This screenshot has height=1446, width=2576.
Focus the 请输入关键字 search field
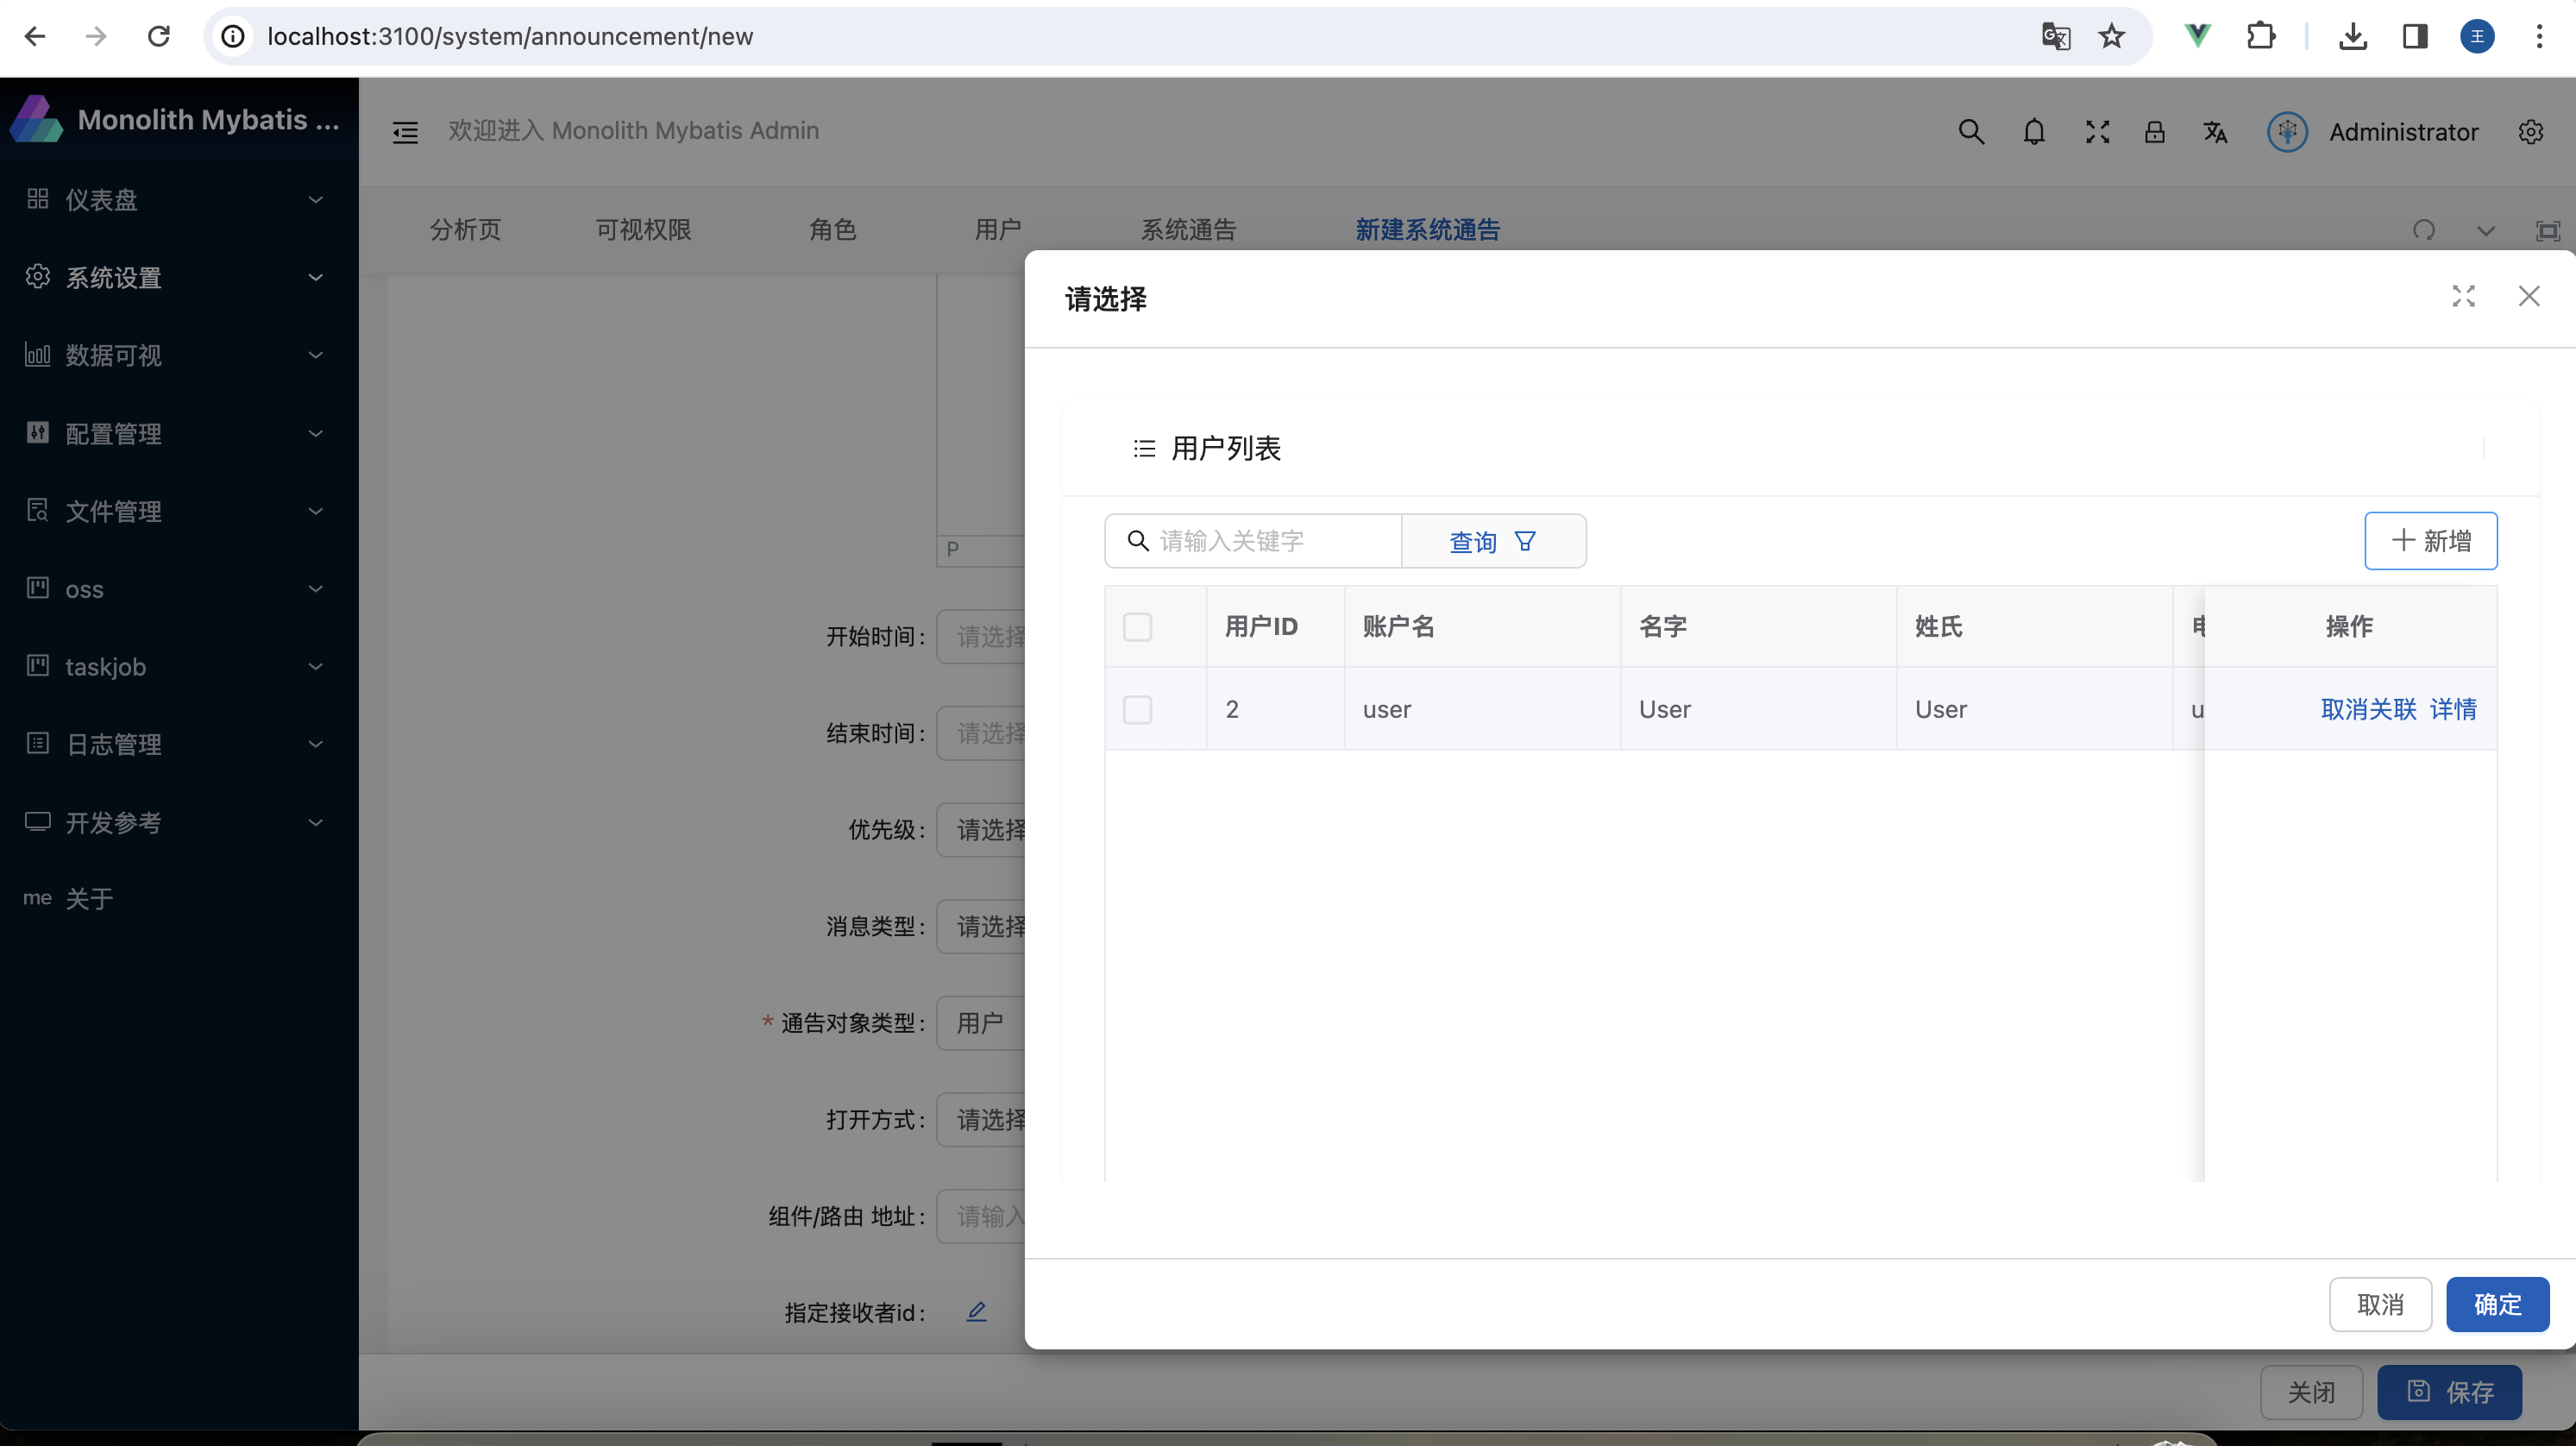tap(1270, 541)
